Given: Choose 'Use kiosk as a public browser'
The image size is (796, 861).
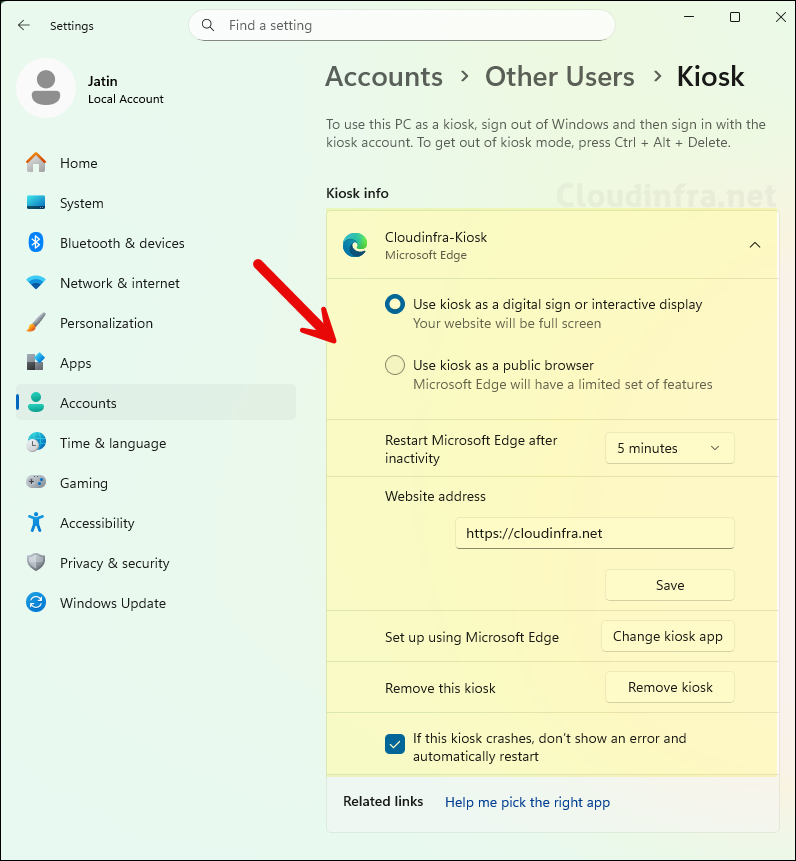Looking at the screenshot, I should [x=395, y=364].
